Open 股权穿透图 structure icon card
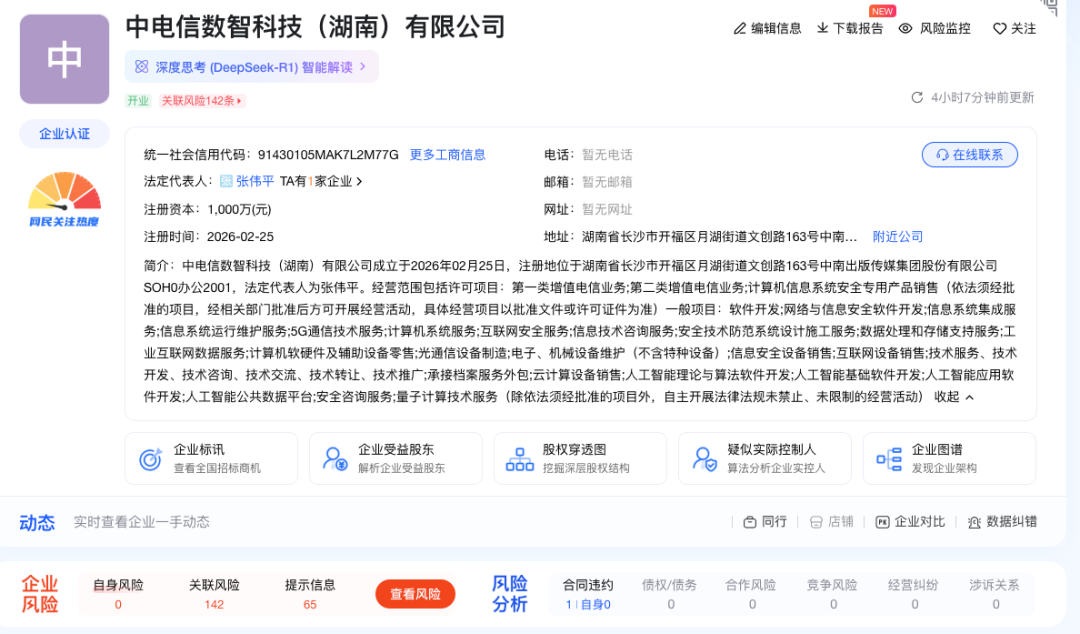 point(520,459)
